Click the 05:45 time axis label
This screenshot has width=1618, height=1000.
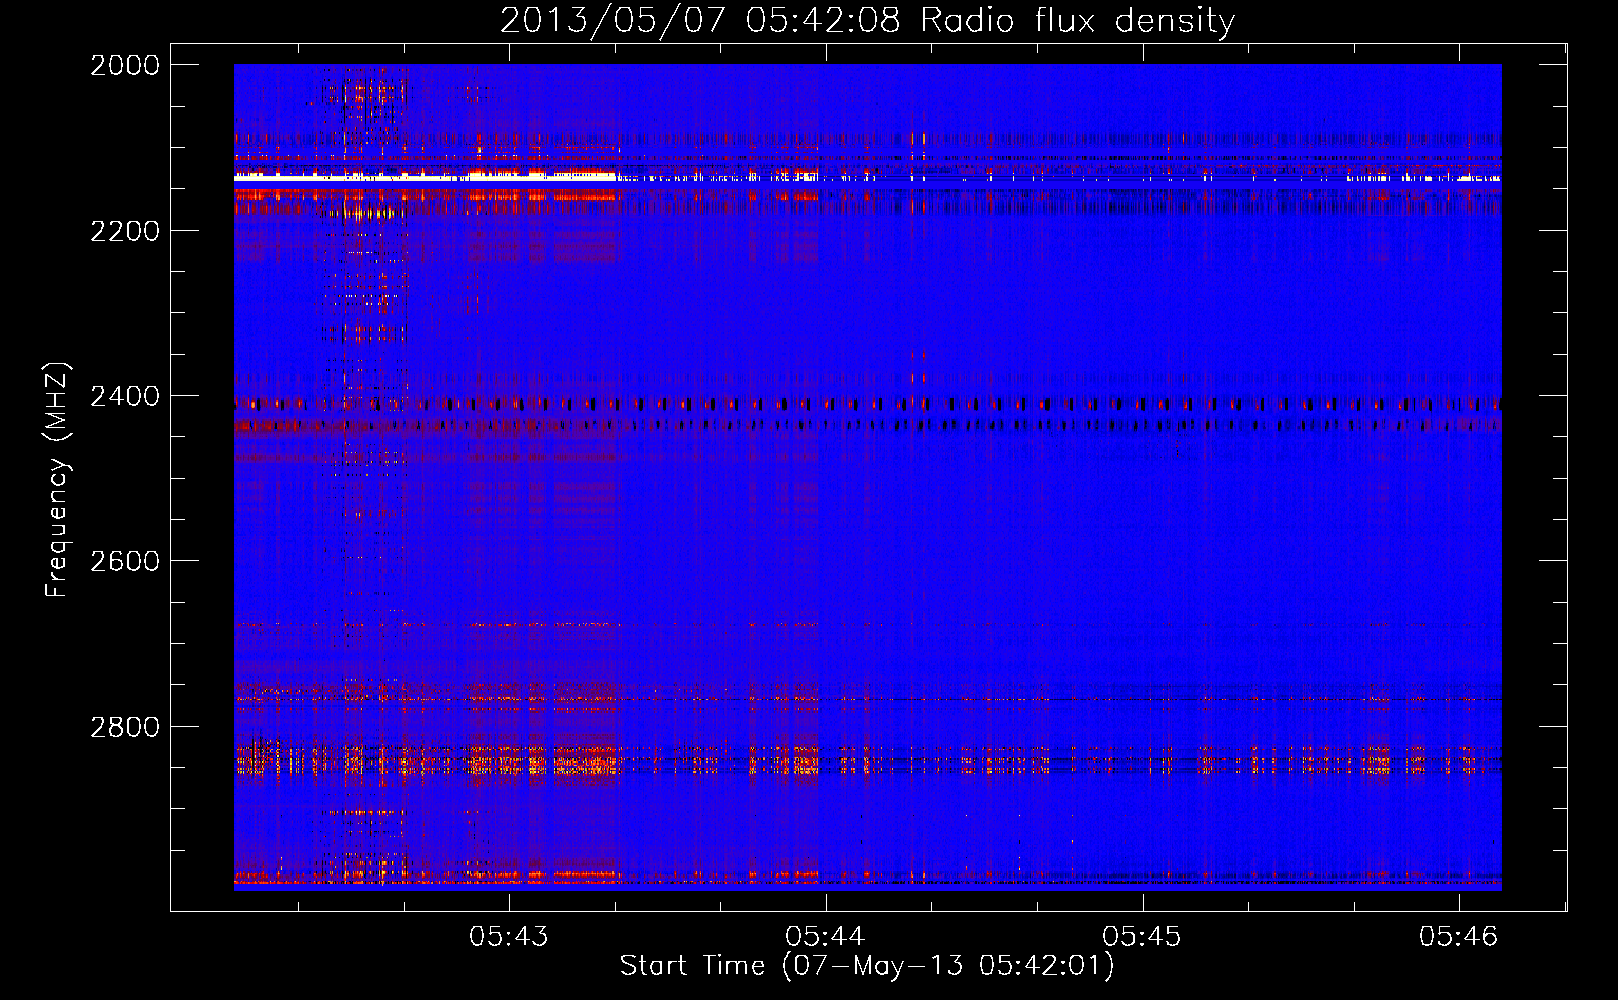click(x=1142, y=936)
